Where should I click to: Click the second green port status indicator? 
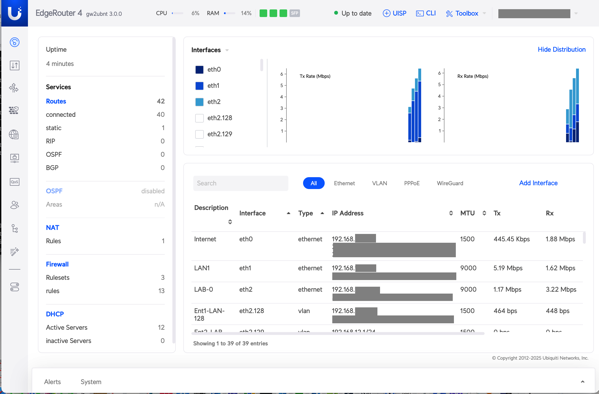273,13
